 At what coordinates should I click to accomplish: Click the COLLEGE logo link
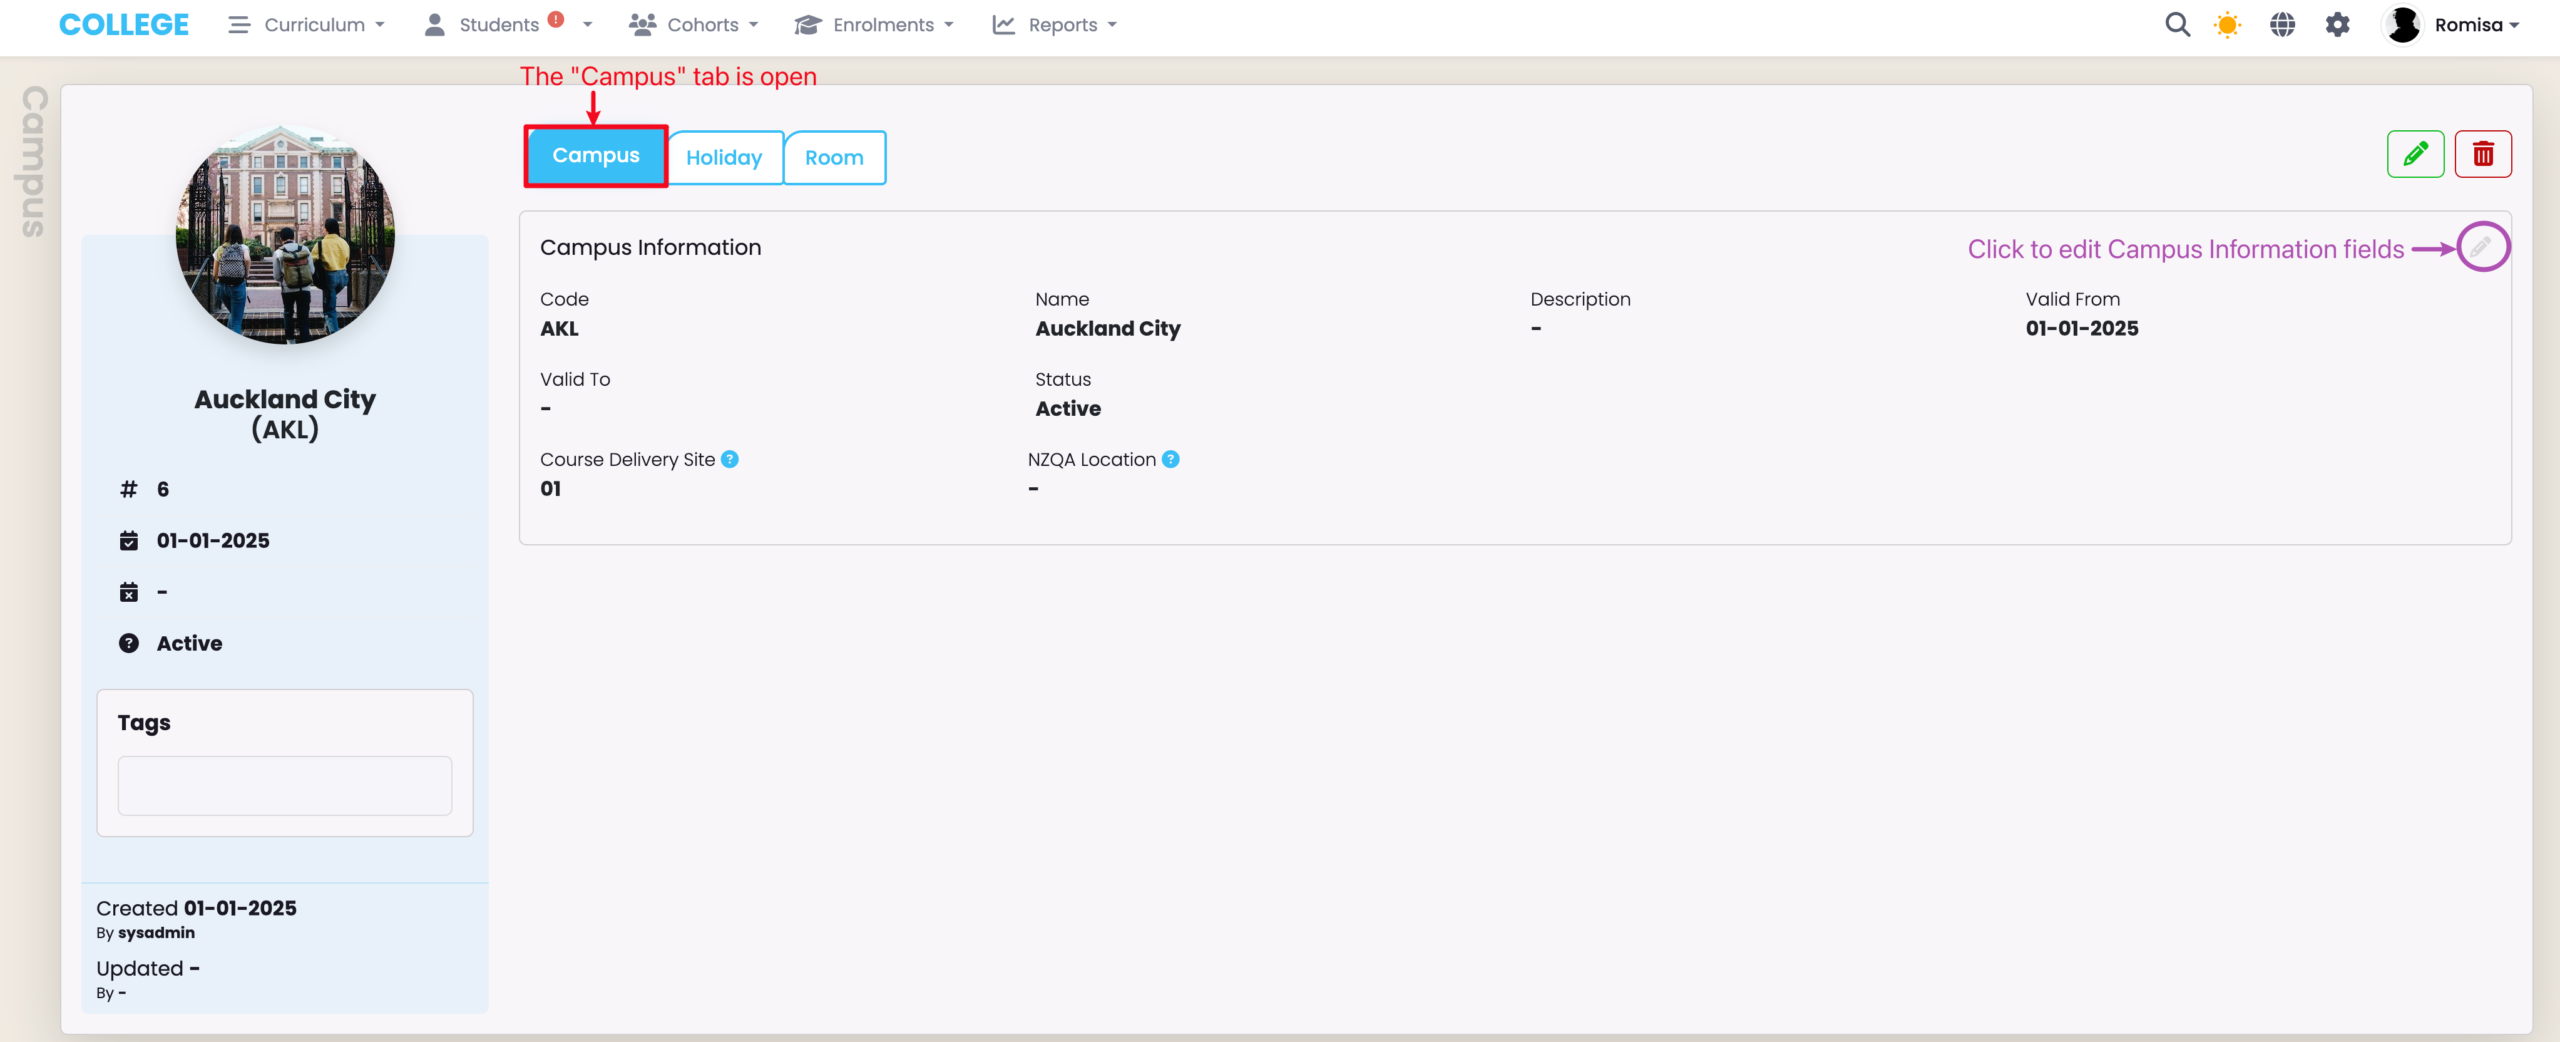124,25
